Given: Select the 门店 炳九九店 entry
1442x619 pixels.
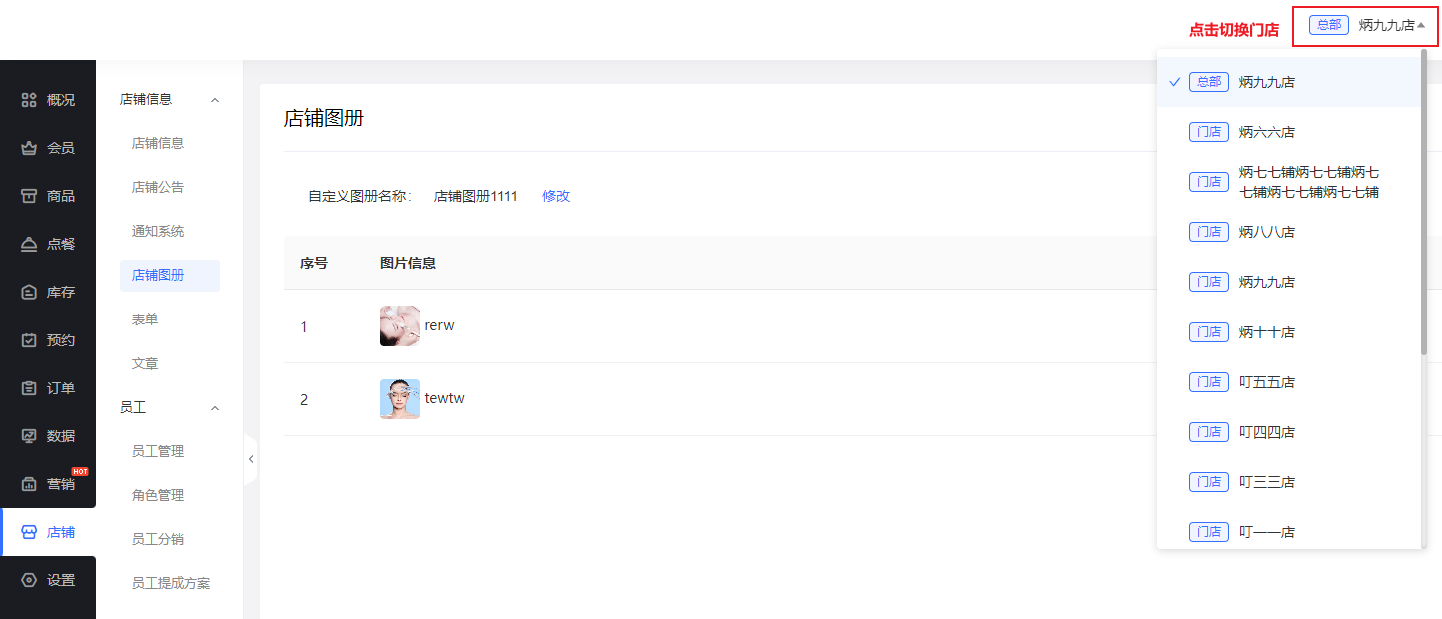Looking at the screenshot, I should [x=1289, y=282].
